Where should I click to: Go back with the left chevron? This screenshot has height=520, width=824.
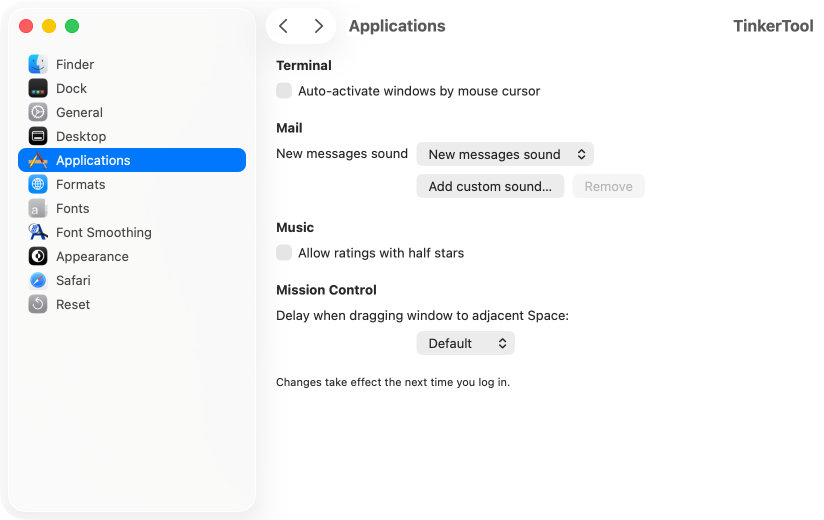[284, 26]
